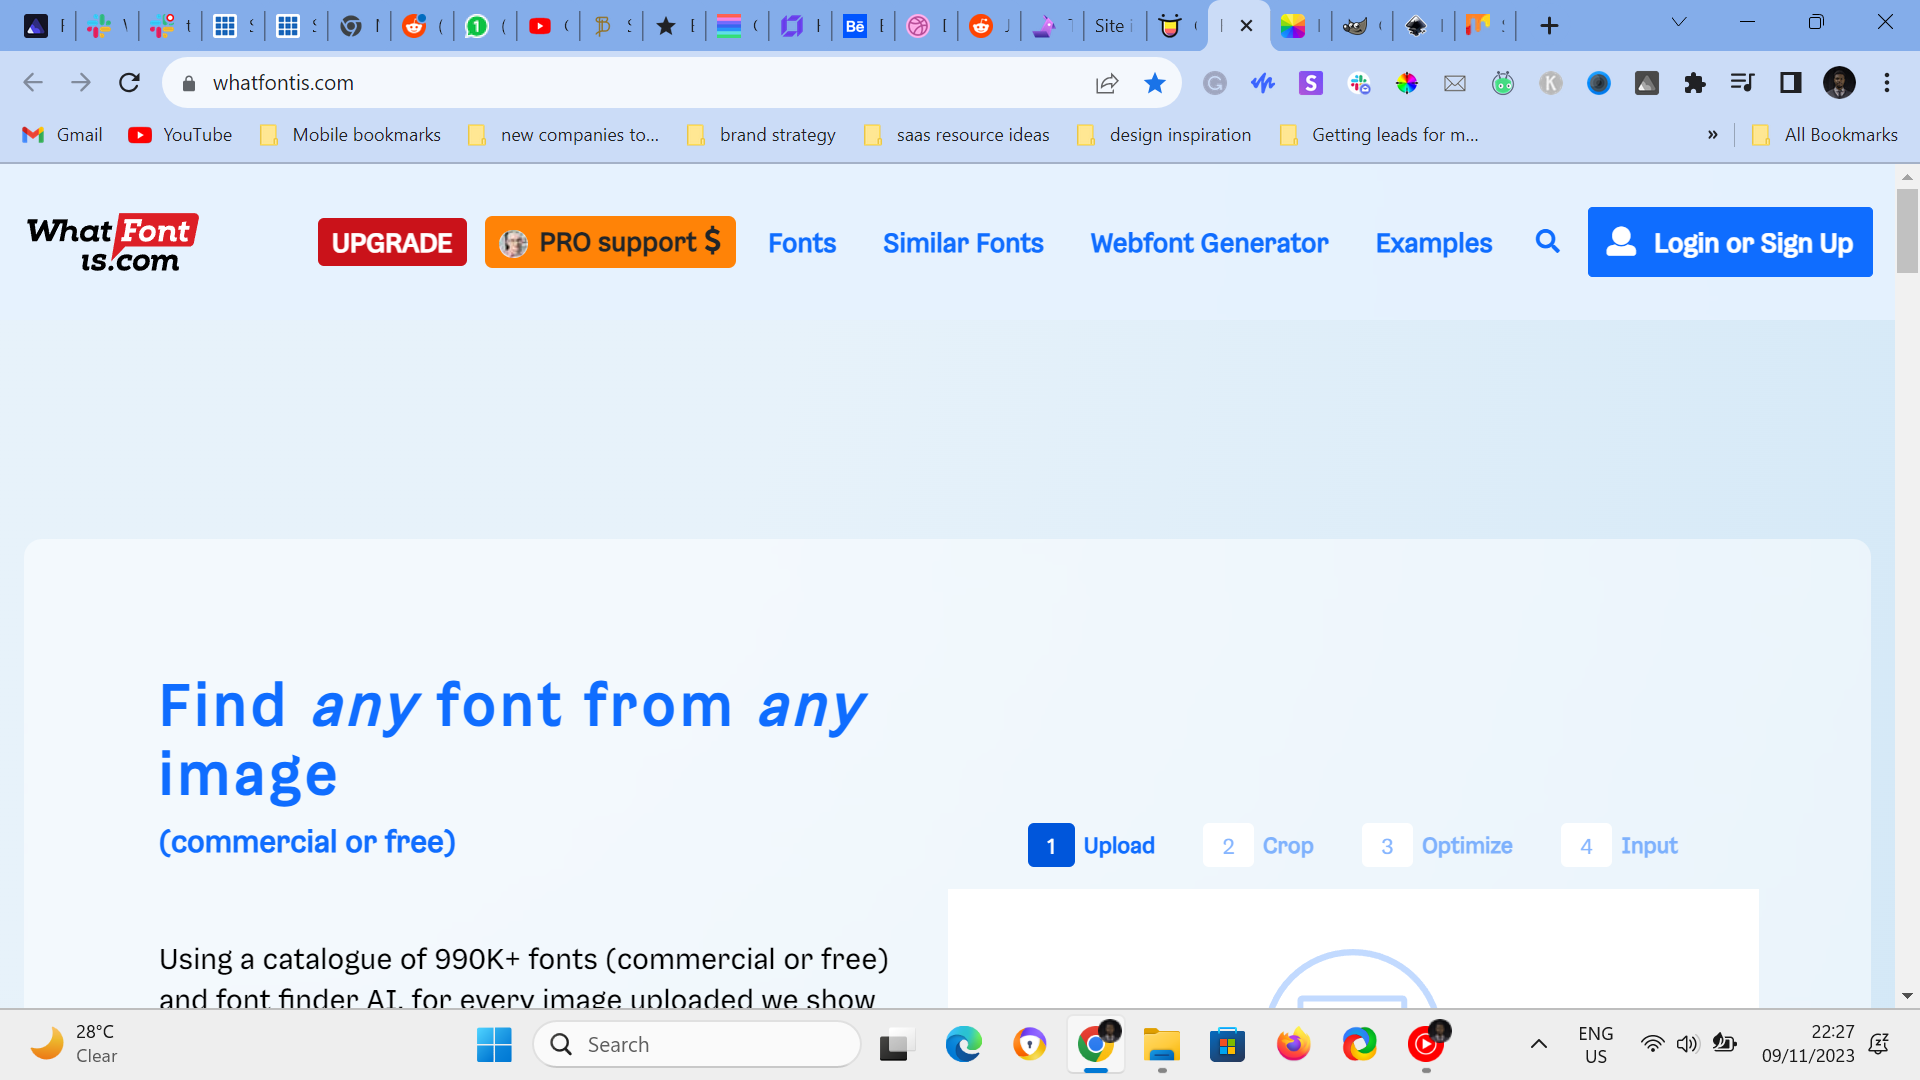Expand the tab search chevron in Chrome

(1679, 22)
